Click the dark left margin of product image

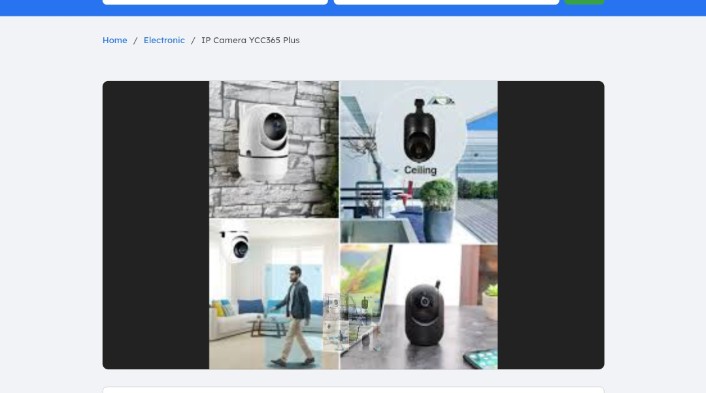[x=156, y=225]
